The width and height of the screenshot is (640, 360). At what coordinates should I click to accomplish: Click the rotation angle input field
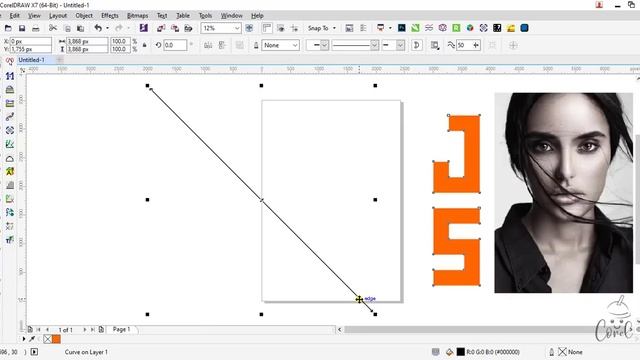175,45
